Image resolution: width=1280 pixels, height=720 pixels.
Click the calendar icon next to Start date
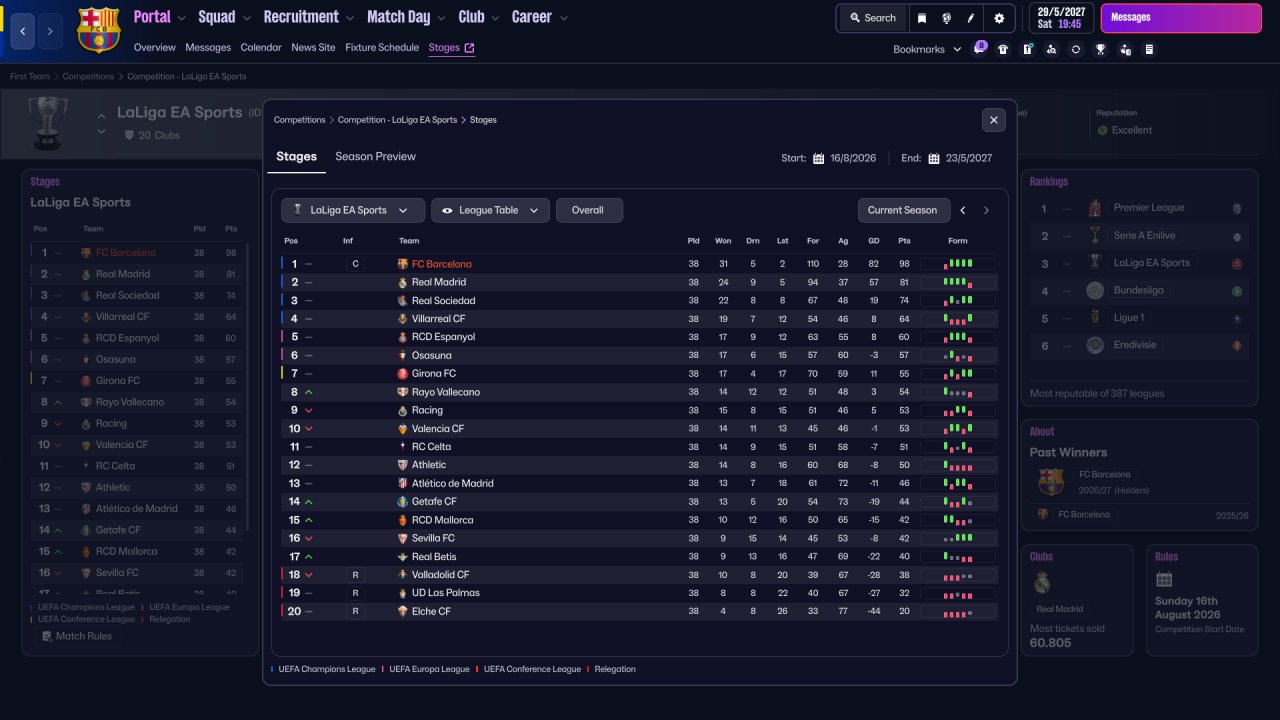click(818, 158)
